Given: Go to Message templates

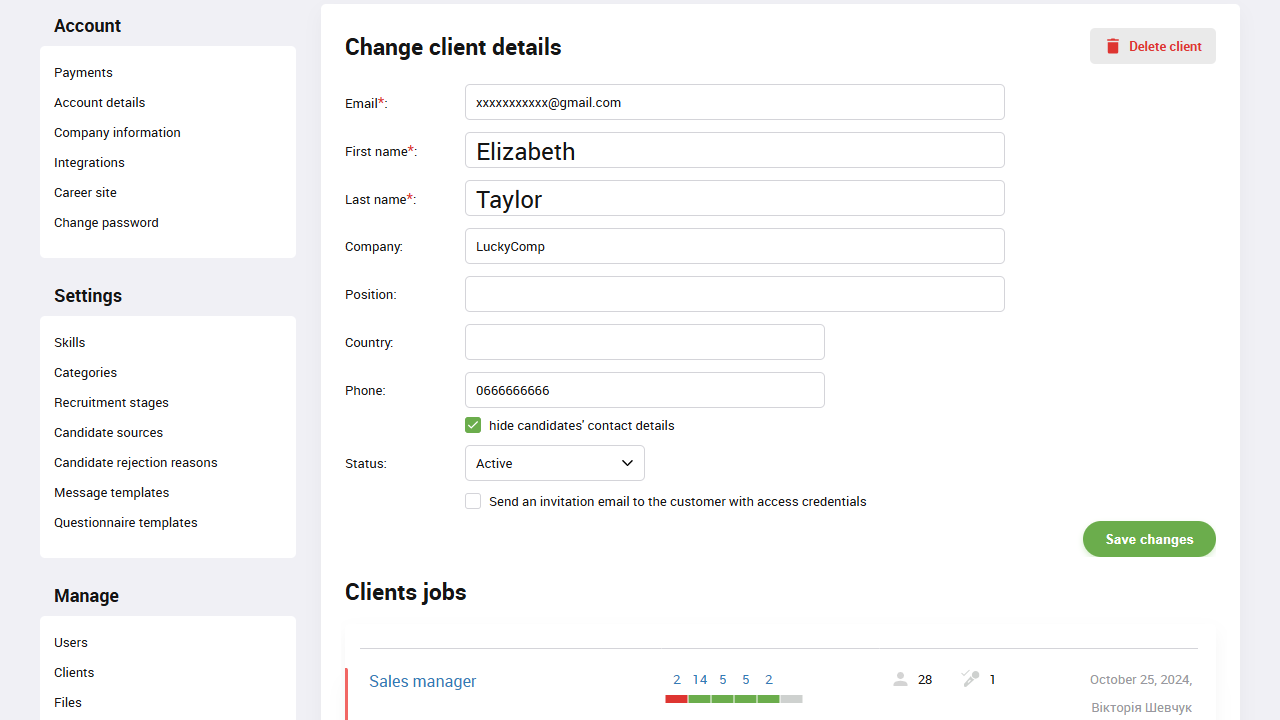Looking at the screenshot, I should (111, 492).
